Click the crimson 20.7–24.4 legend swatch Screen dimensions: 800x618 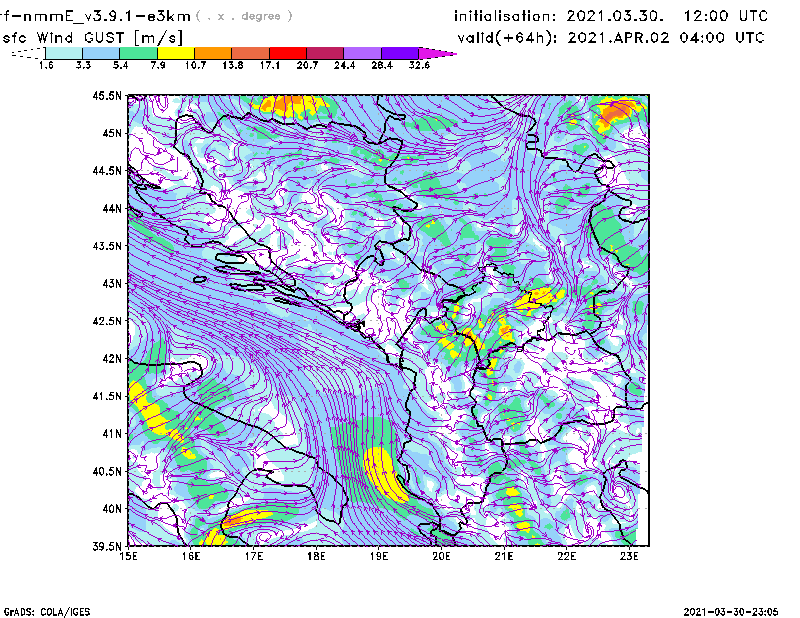pos(325,53)
